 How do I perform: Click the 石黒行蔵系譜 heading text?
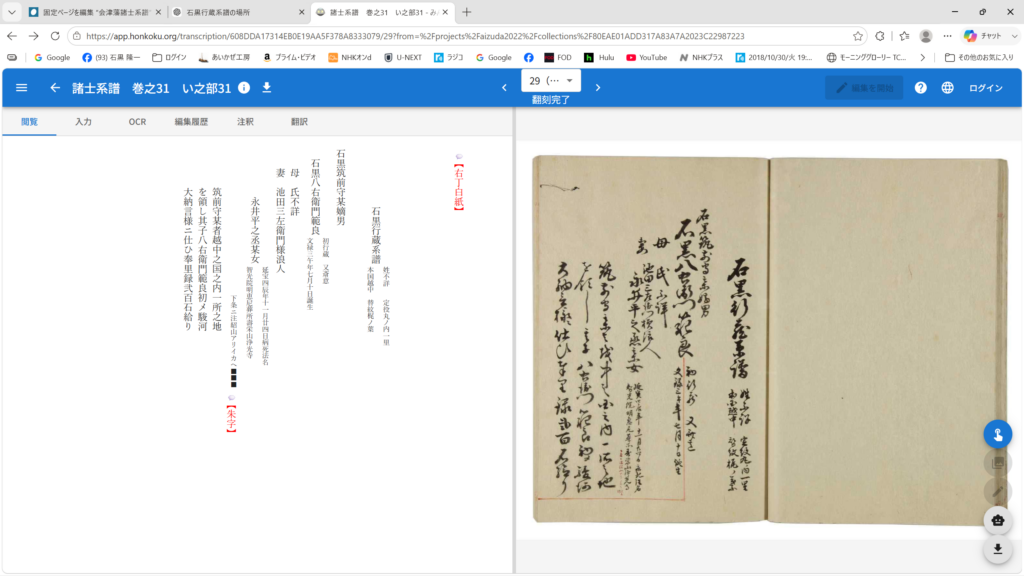coord(376,236)
